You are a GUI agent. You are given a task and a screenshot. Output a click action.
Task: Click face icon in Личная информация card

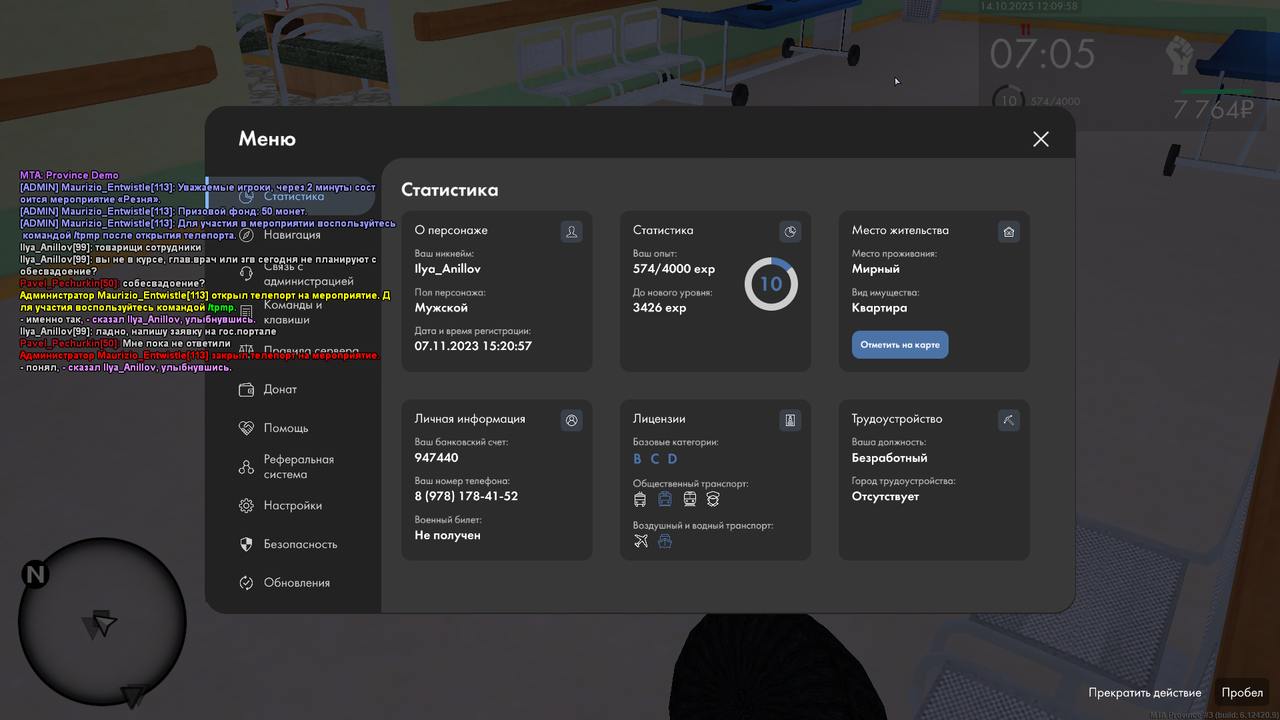572,421
